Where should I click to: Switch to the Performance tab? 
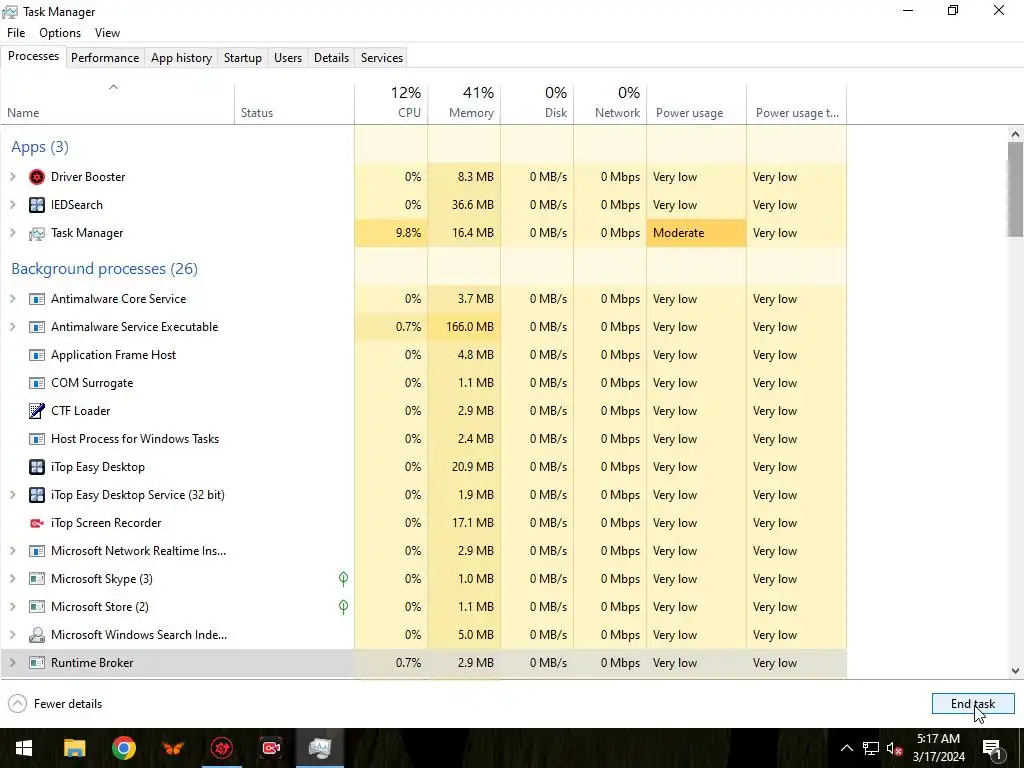tap(105, 57)
